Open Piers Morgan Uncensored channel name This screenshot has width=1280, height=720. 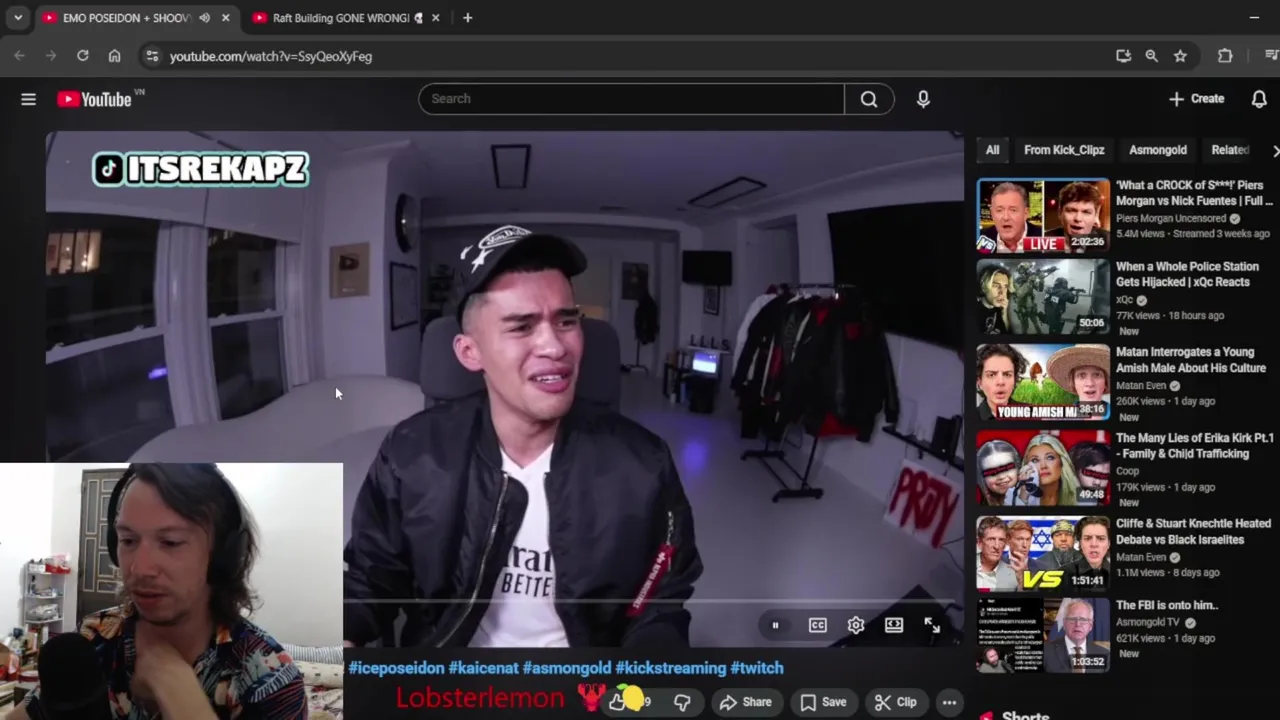click(x=1171, y=218)
